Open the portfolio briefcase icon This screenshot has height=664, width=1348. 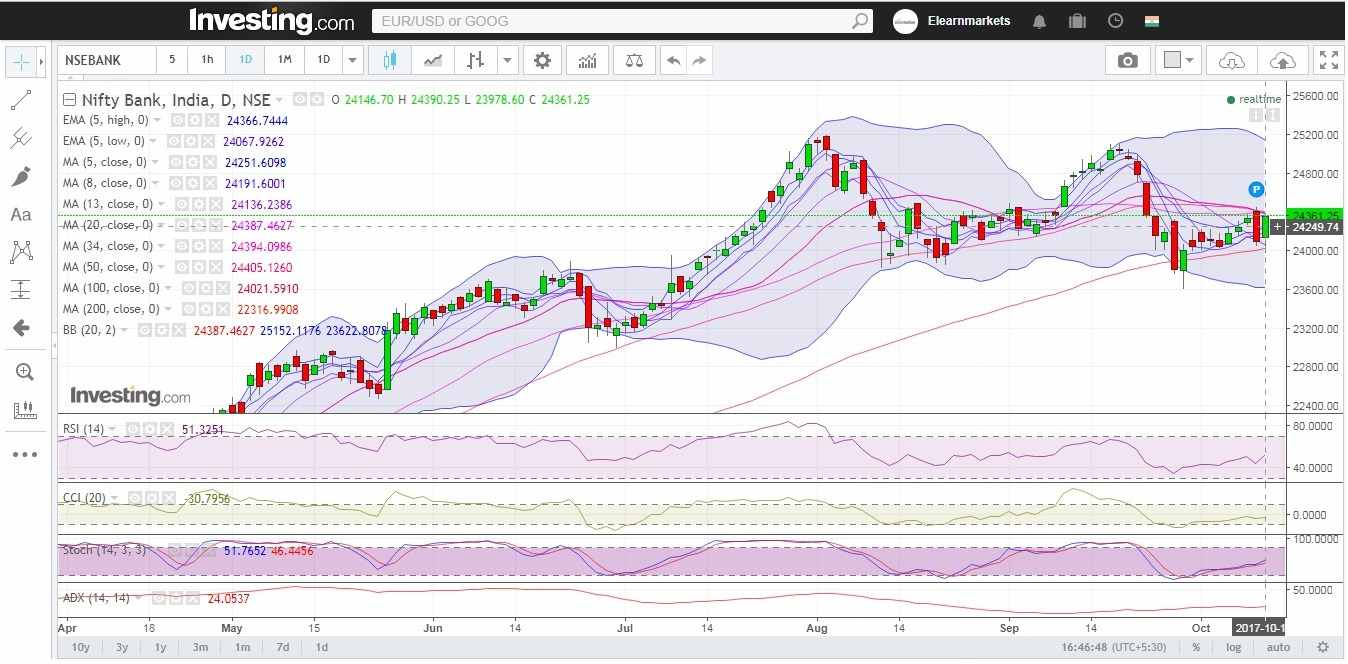pos(1077,21)
